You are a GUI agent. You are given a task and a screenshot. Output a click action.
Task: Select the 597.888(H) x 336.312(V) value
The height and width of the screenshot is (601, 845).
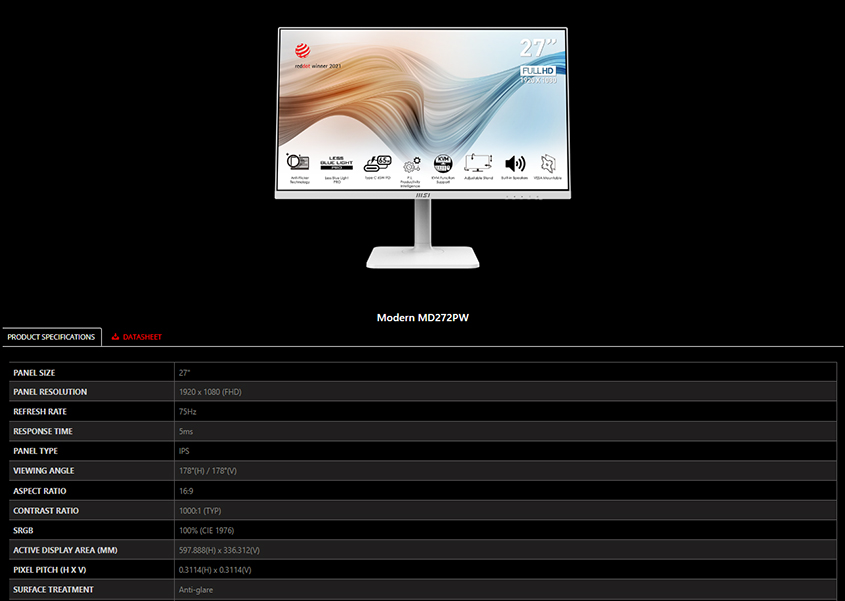click(x=219, y=550)
